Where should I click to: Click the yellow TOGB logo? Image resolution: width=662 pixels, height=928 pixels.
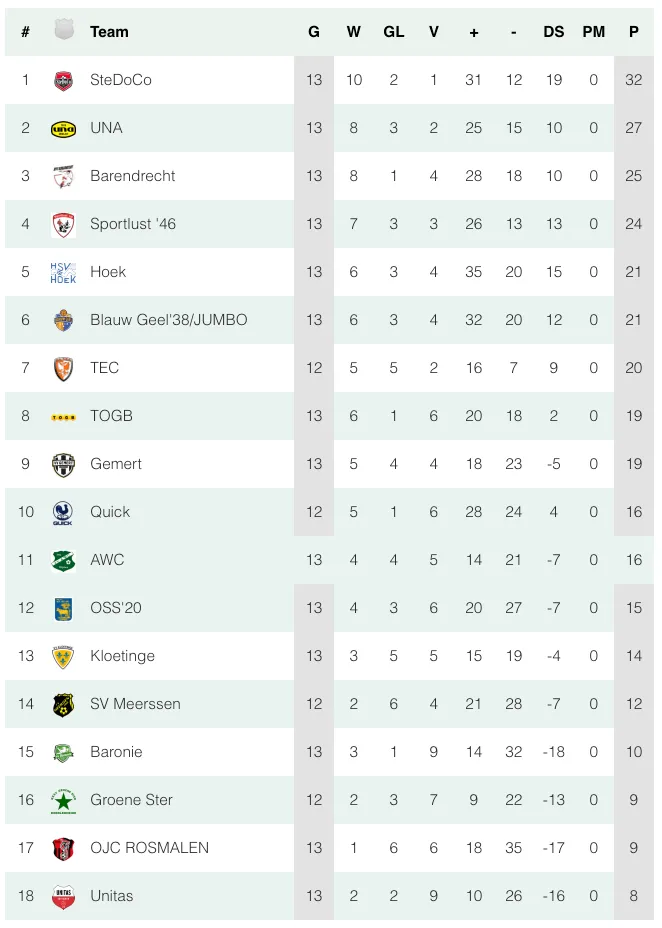click(x=63, y=417)
